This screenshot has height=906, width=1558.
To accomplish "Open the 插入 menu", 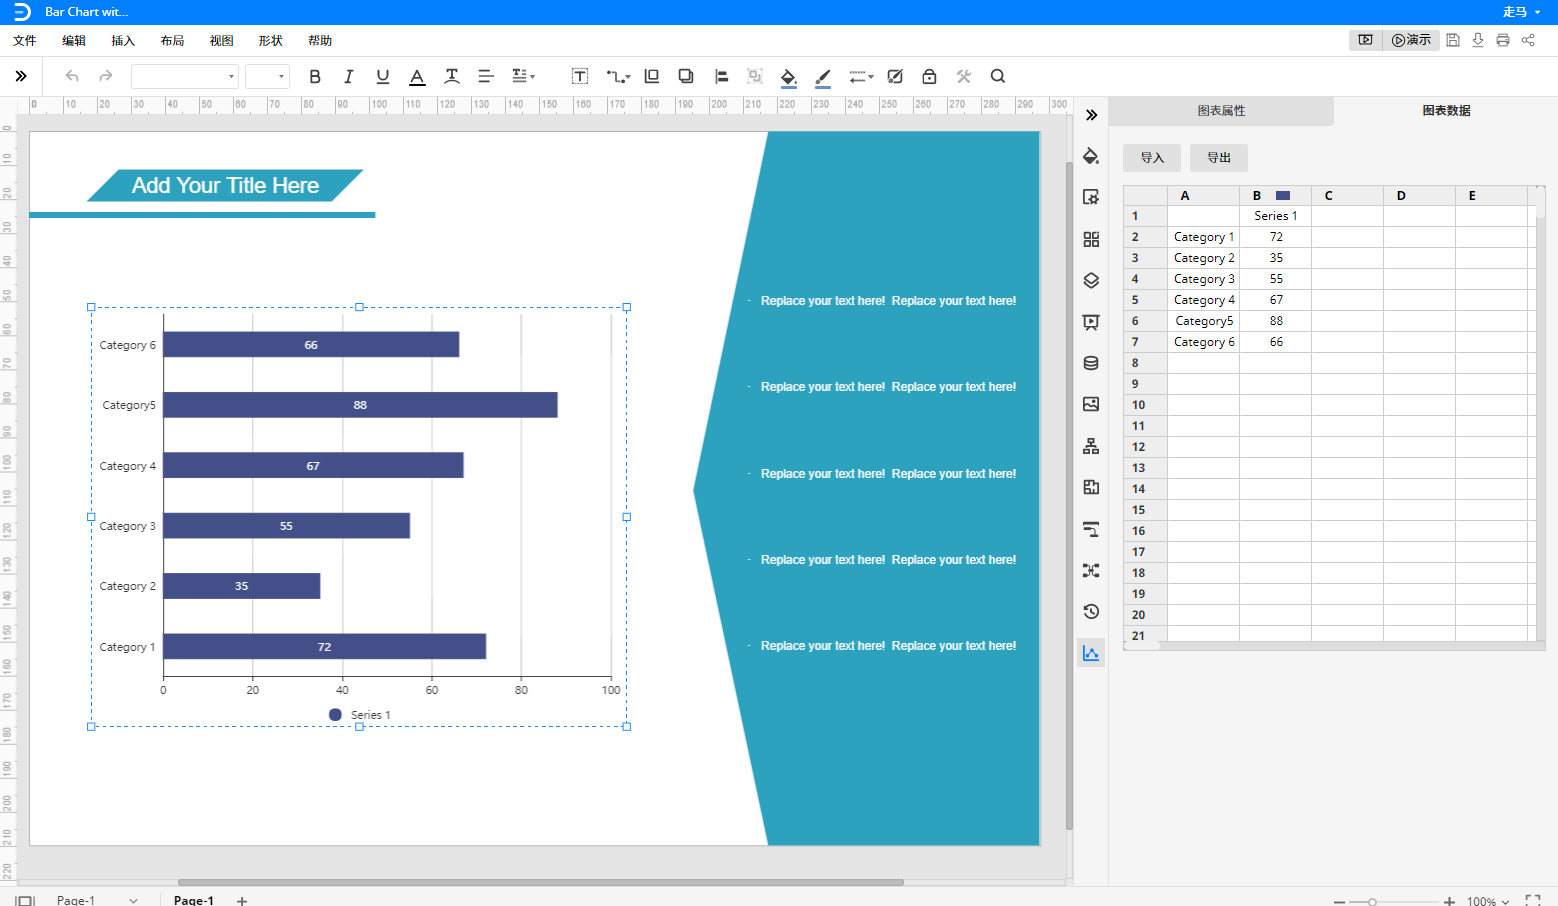I will (123, 41).
